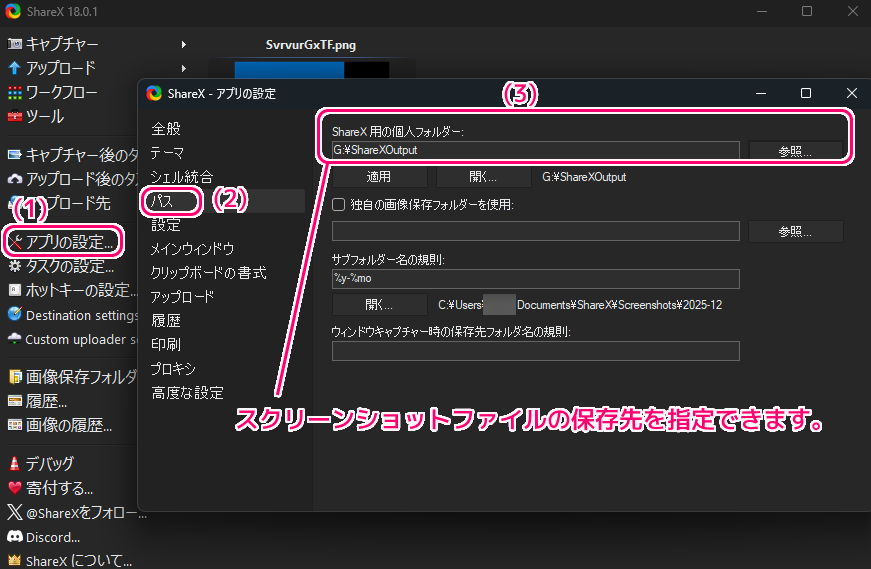Close the app settings dialog
This screenshot has width=871, height=569.
[x=852, y=93]
